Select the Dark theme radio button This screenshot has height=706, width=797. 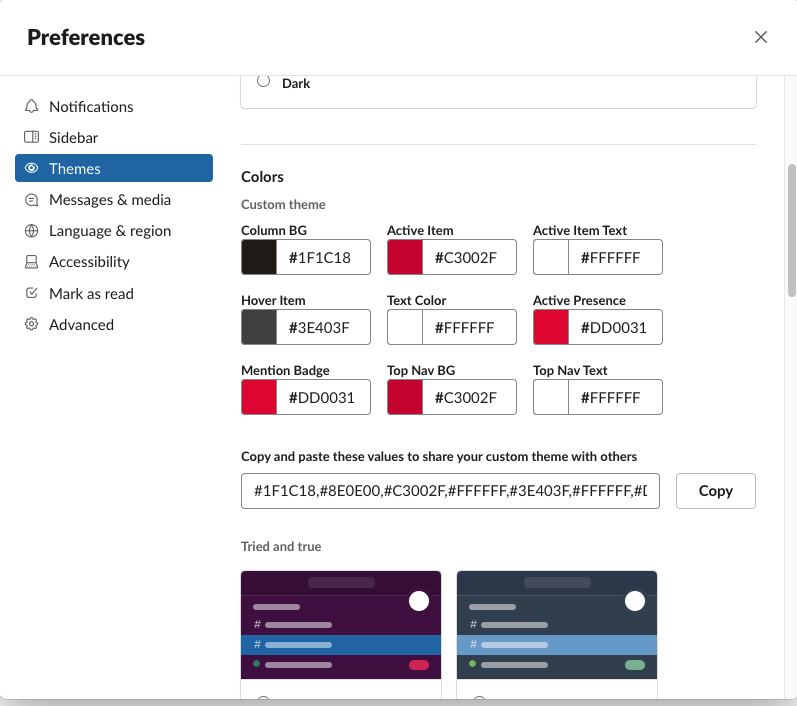pyautogui.click(x=263, y=81)
